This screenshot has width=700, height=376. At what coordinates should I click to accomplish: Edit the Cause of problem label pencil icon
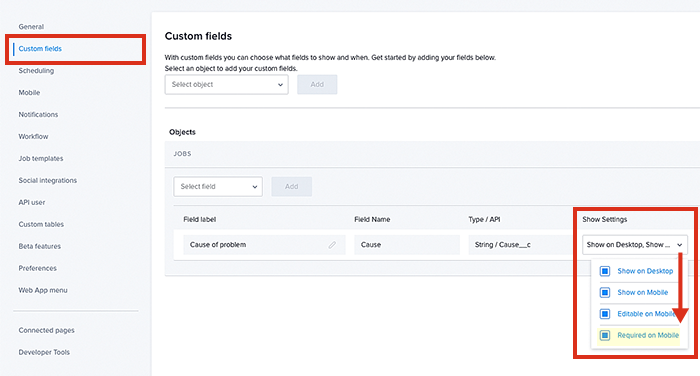tap(332, 245)
